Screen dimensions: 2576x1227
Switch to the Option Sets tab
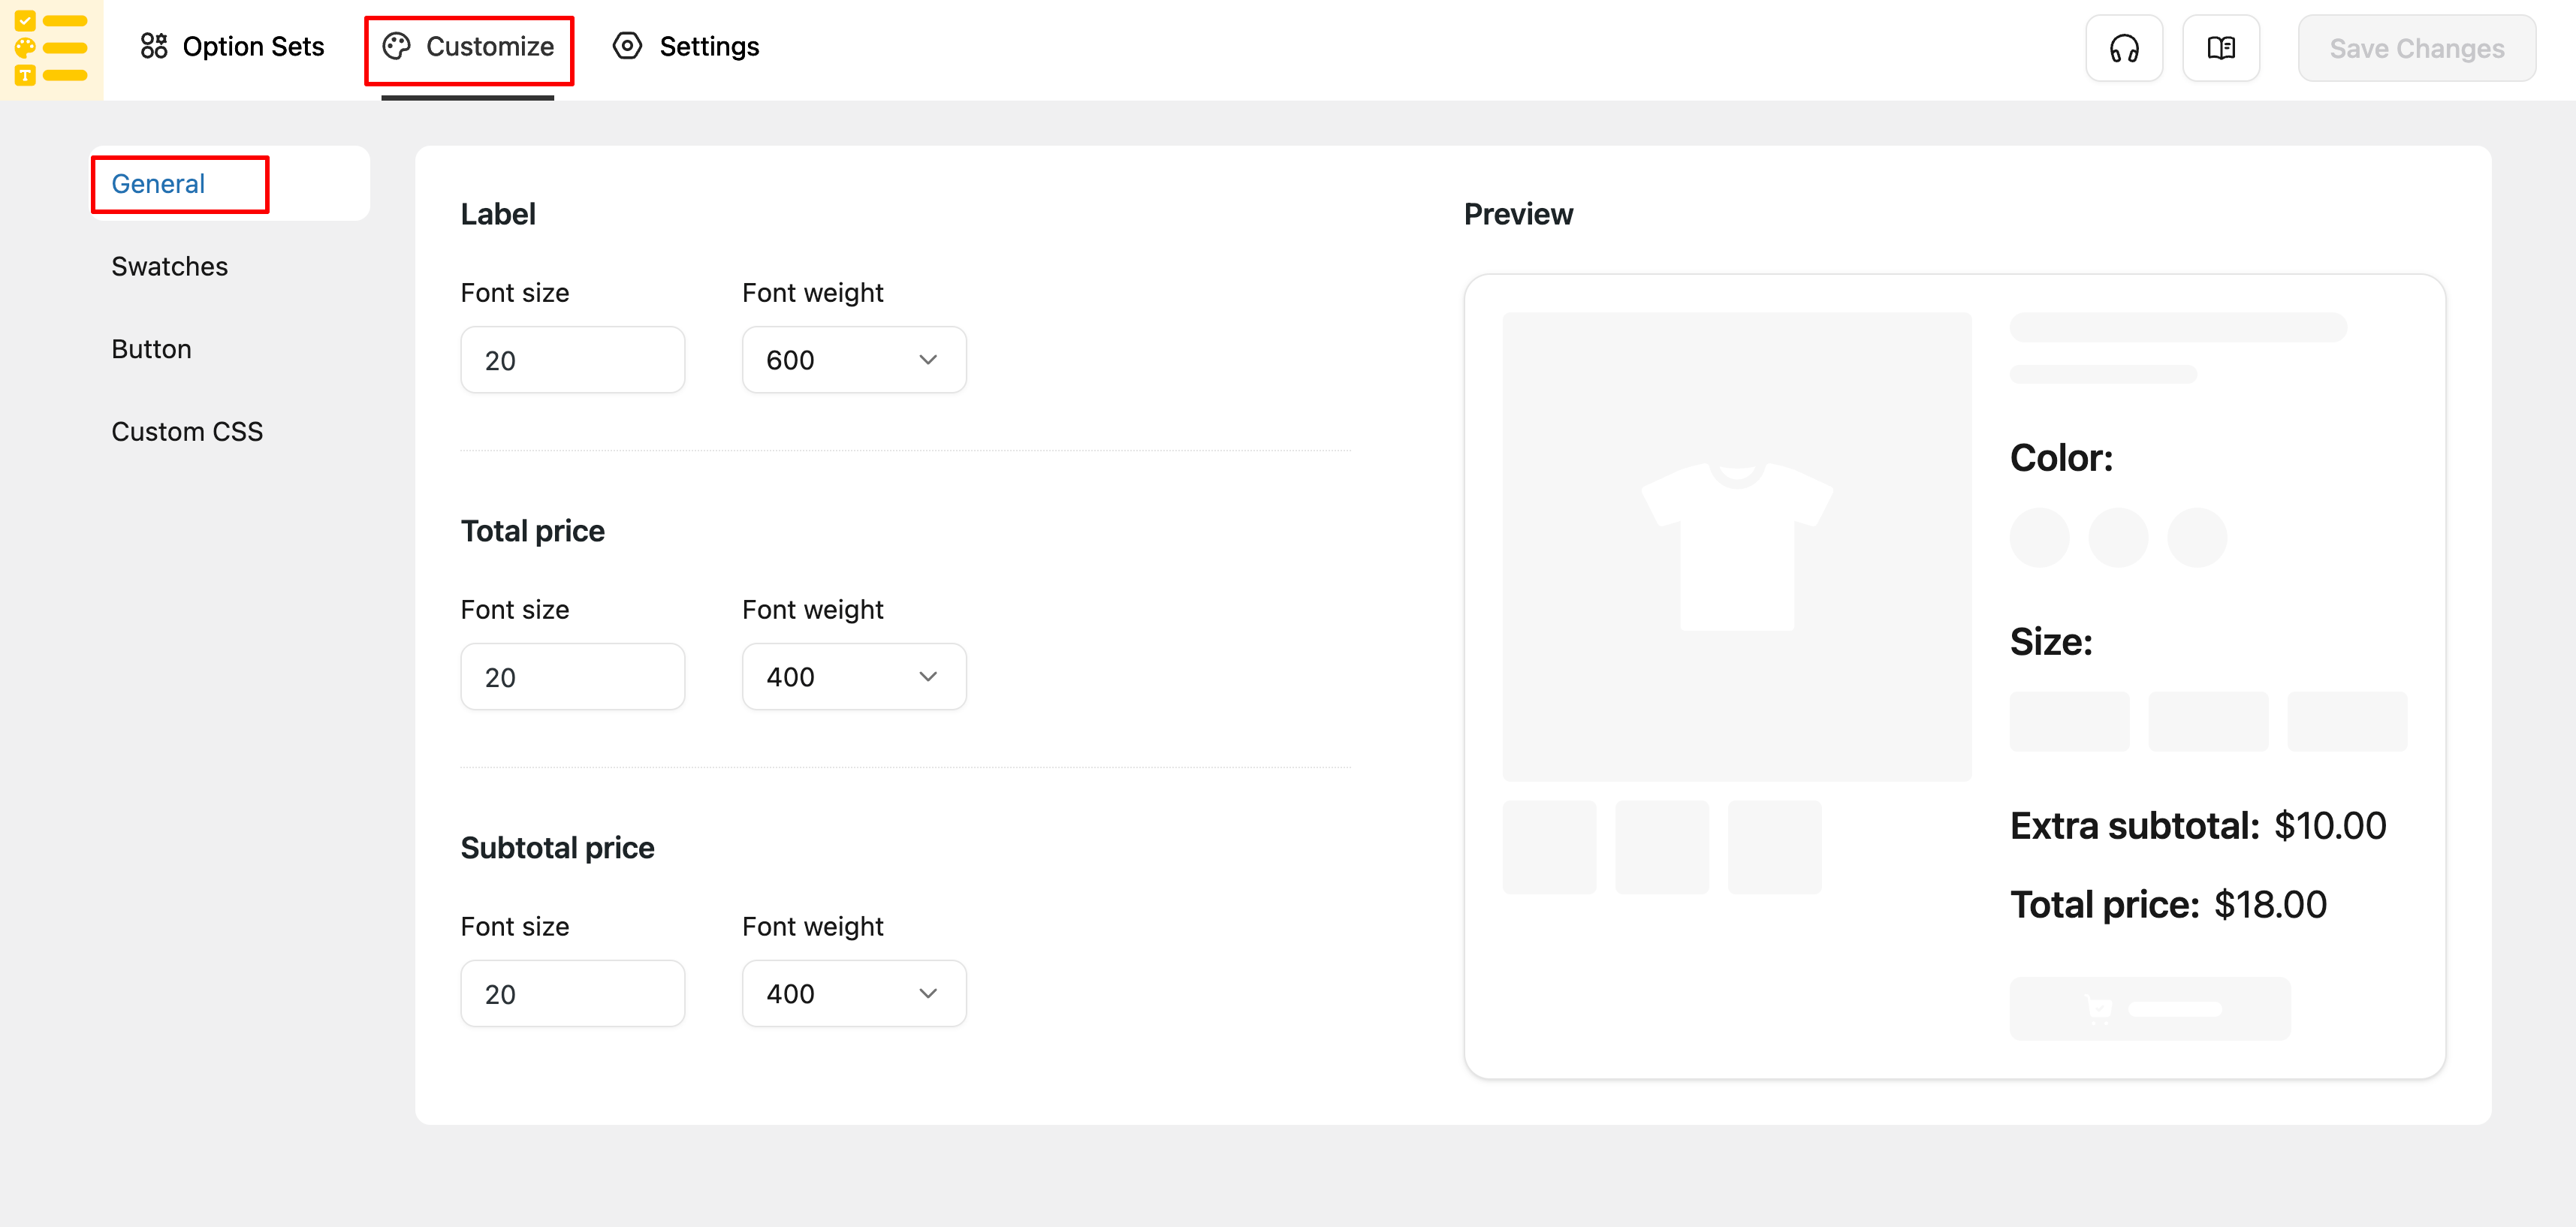(233, 46)
